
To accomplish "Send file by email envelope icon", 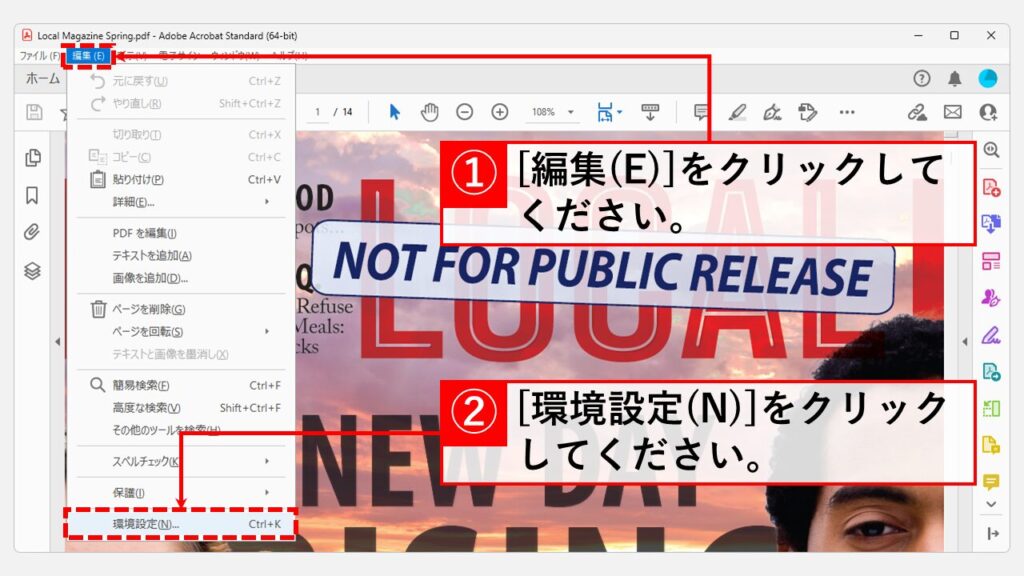I will 952,112.
